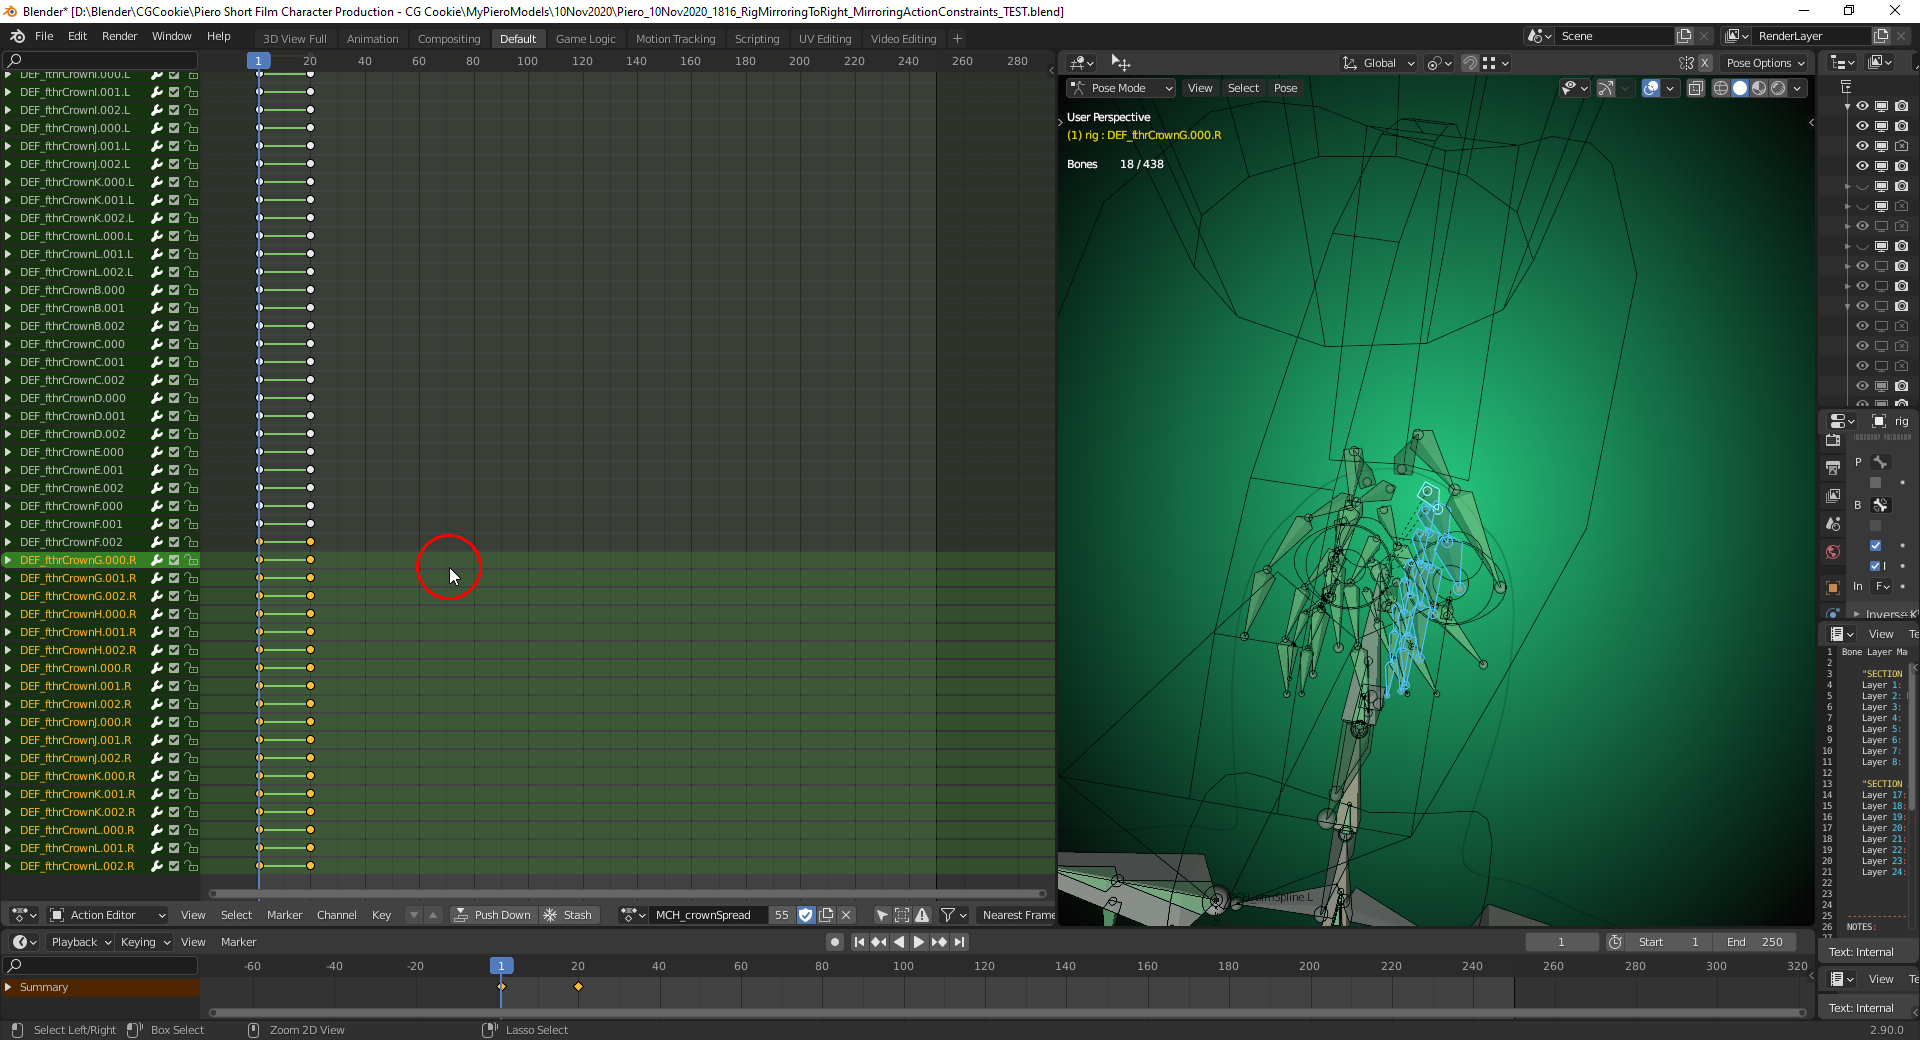Switch to the Animation workspace tab
The width and height of the screenshot is (1920, 1040).
tap(372, 39)
